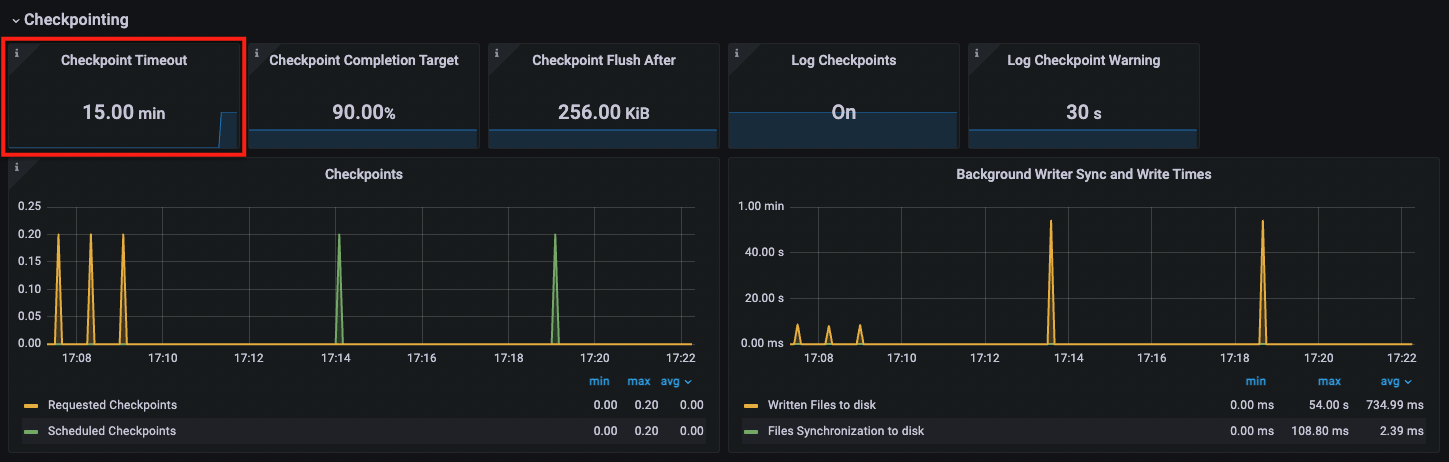1449x462 pixels.
Task: Click the Log Checkpoints 'On' value
Action: (843, 112)
